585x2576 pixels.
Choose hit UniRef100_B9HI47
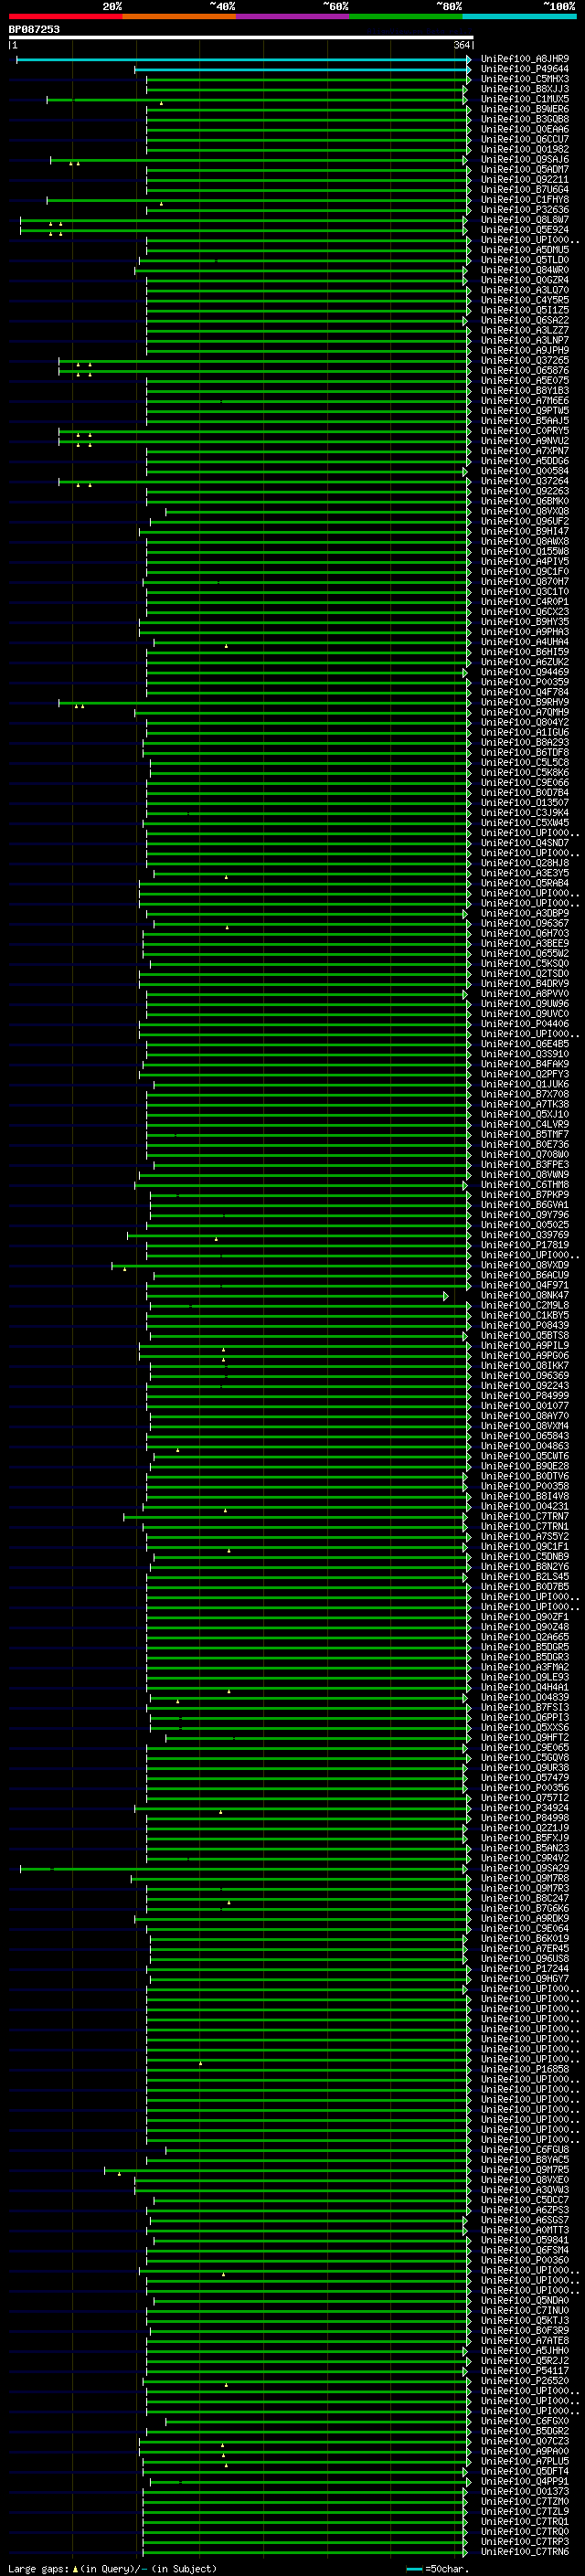525,531
